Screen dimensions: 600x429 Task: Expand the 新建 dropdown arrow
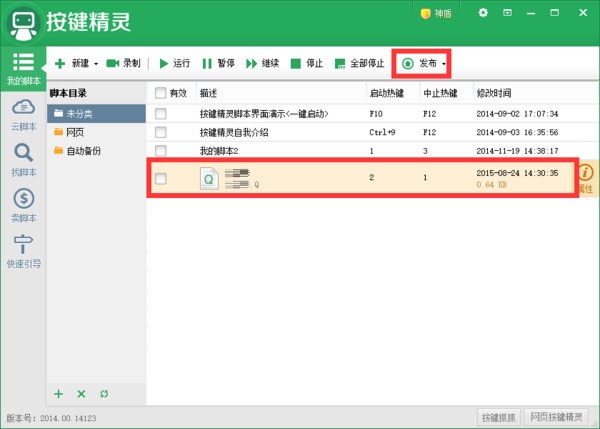point(95,64)
